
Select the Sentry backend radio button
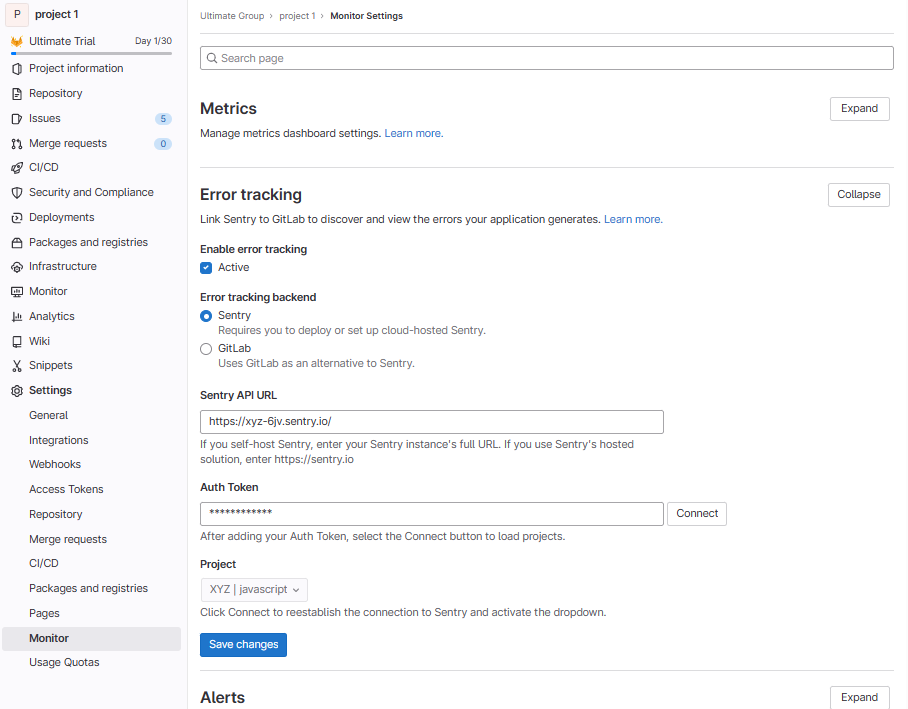206,316
